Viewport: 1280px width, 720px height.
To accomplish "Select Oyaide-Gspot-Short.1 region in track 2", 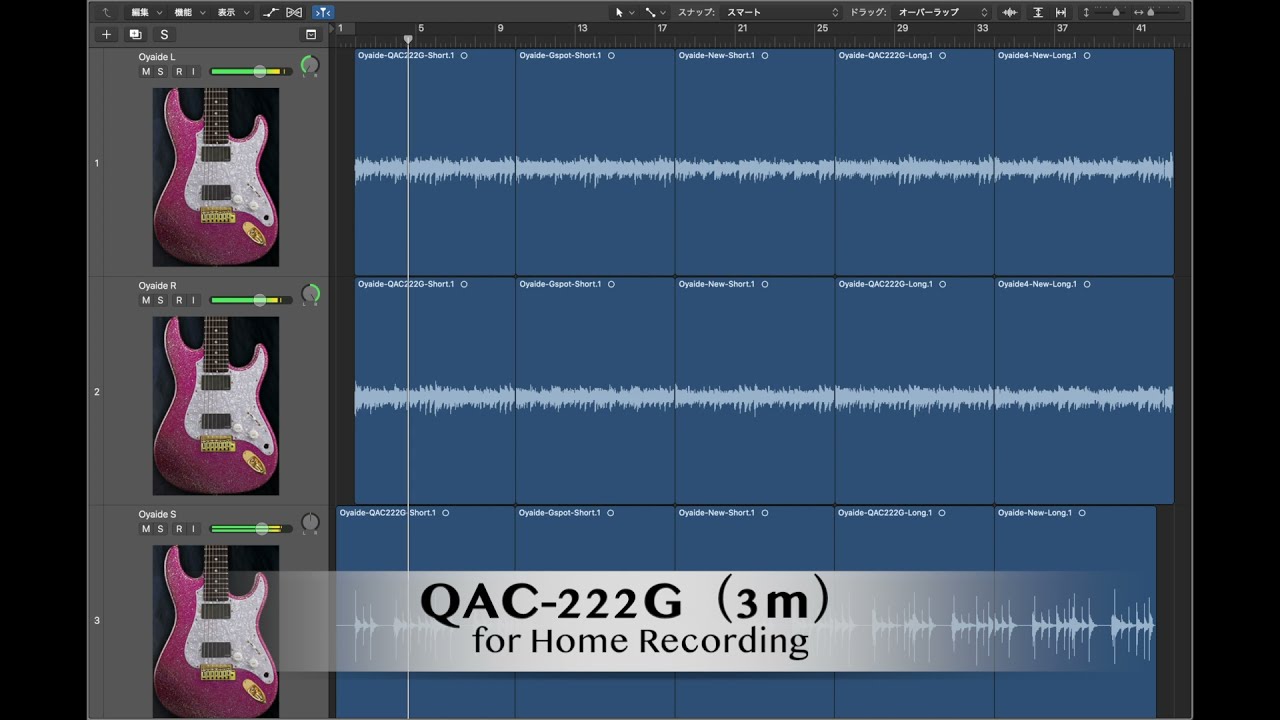I will [x=595, y=391].
